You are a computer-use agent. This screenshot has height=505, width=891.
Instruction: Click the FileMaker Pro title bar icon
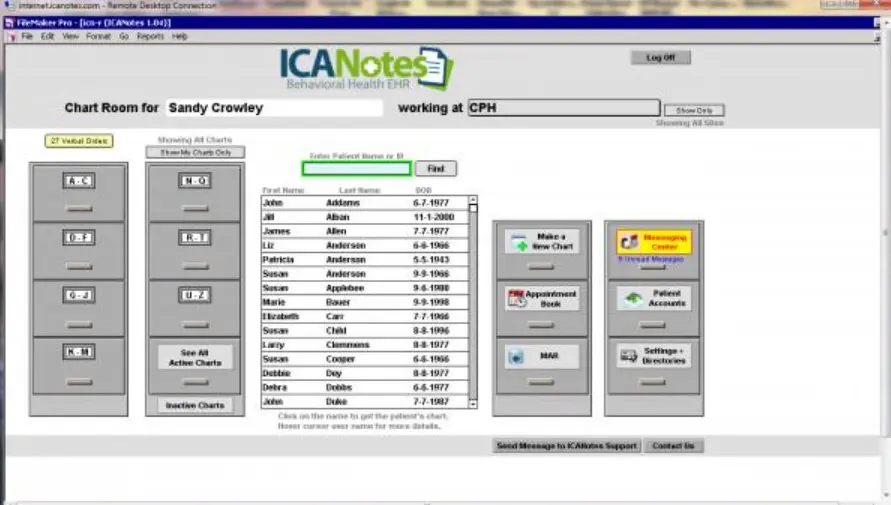click(9, 23)
